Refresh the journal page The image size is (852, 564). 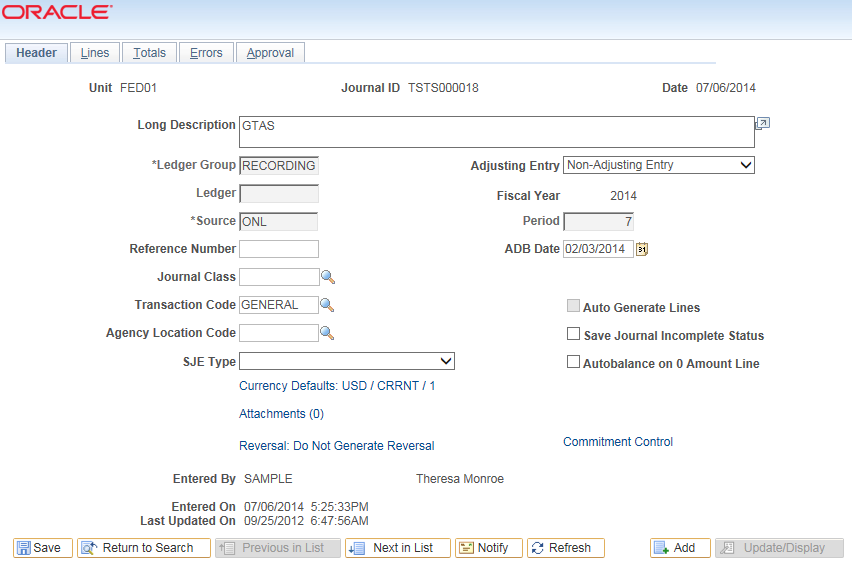(566, 548)
